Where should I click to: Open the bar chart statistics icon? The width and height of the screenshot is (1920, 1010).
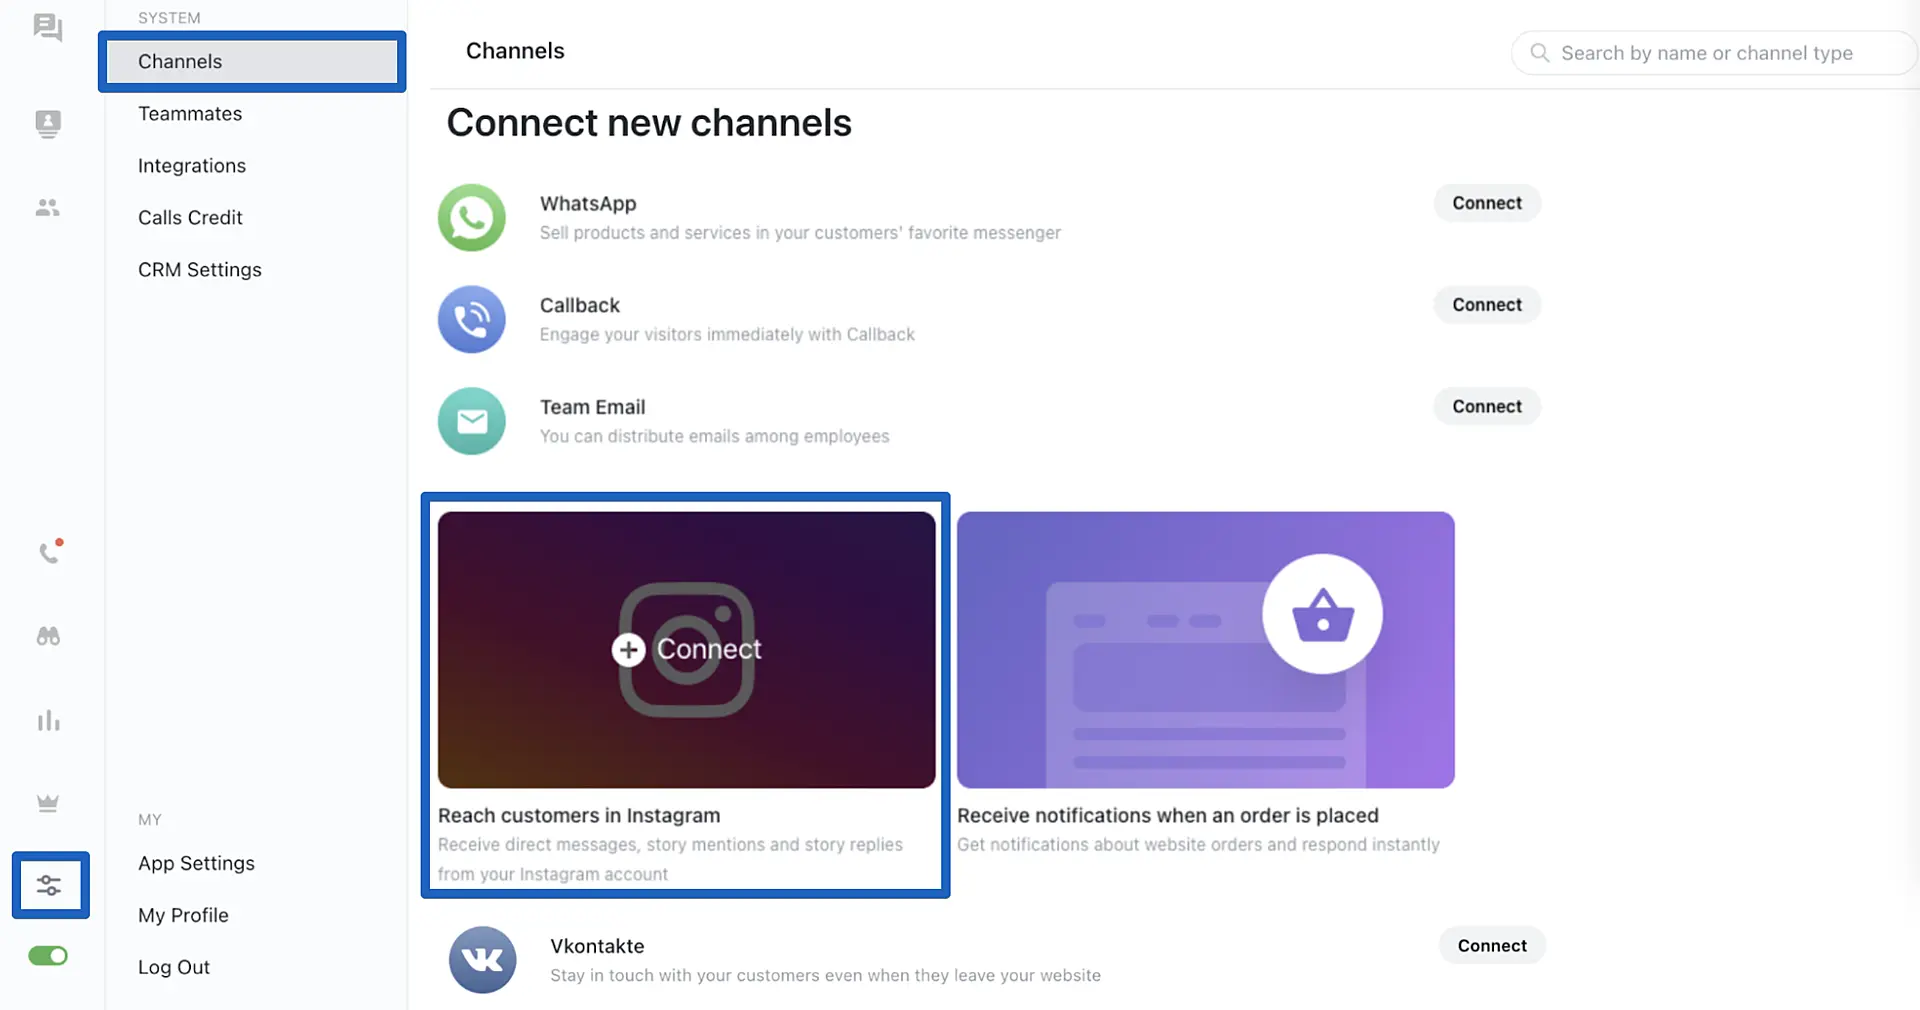[x=48, y=721]
